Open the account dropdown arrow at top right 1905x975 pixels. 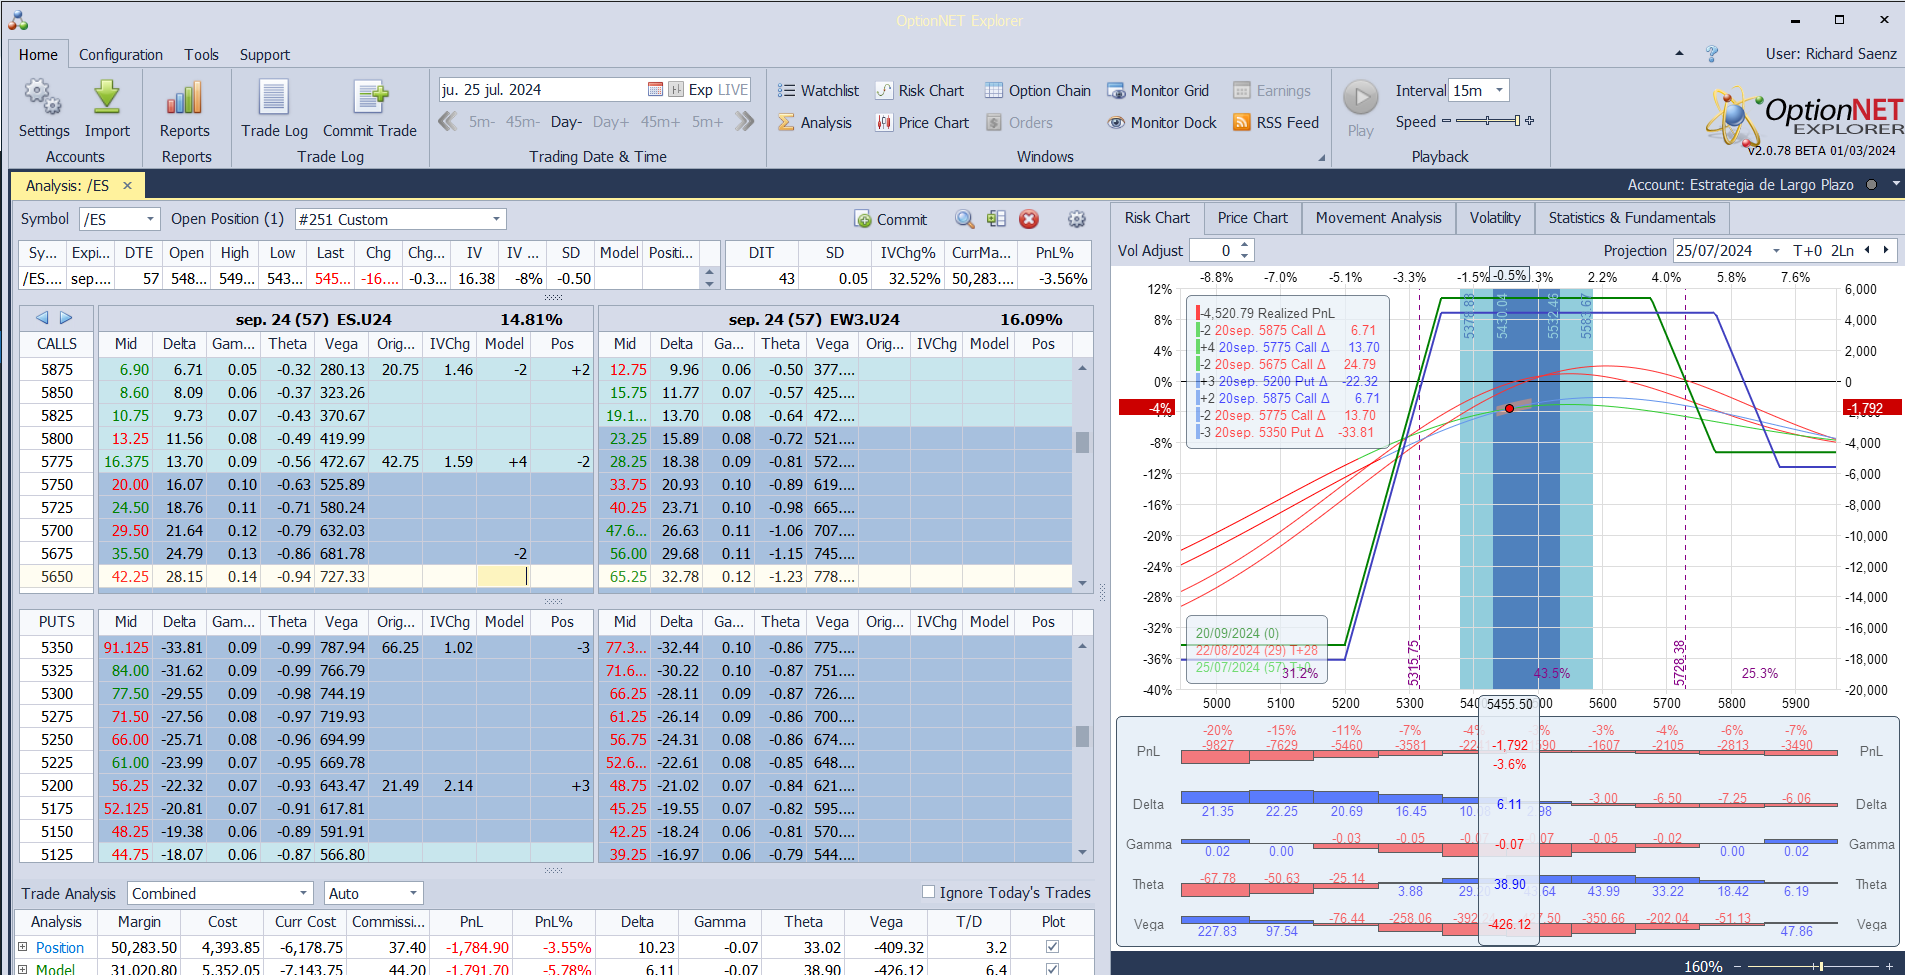pos(1895,185)
